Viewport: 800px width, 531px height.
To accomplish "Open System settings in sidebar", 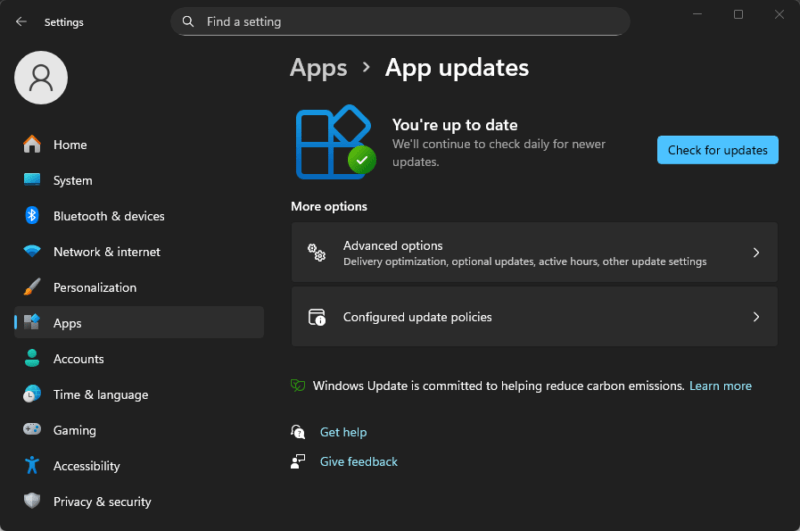I will (139, 180).
